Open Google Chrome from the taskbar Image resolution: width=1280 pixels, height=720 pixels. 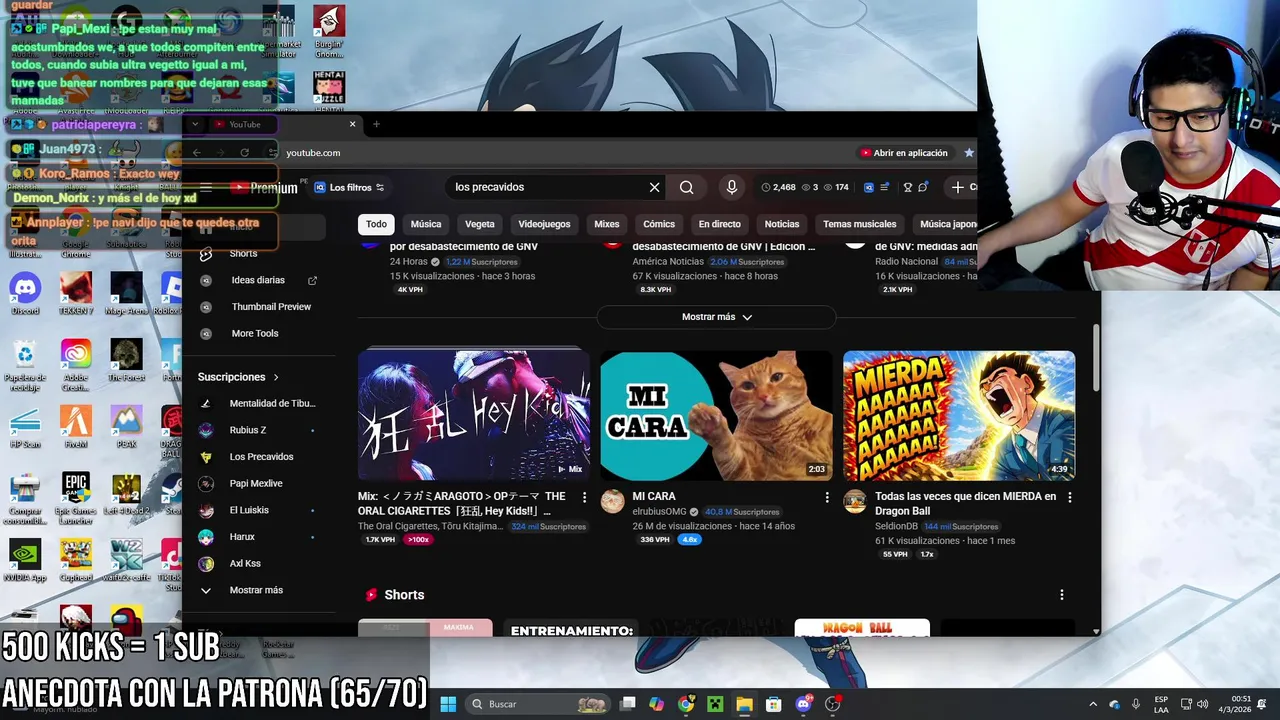686,704
